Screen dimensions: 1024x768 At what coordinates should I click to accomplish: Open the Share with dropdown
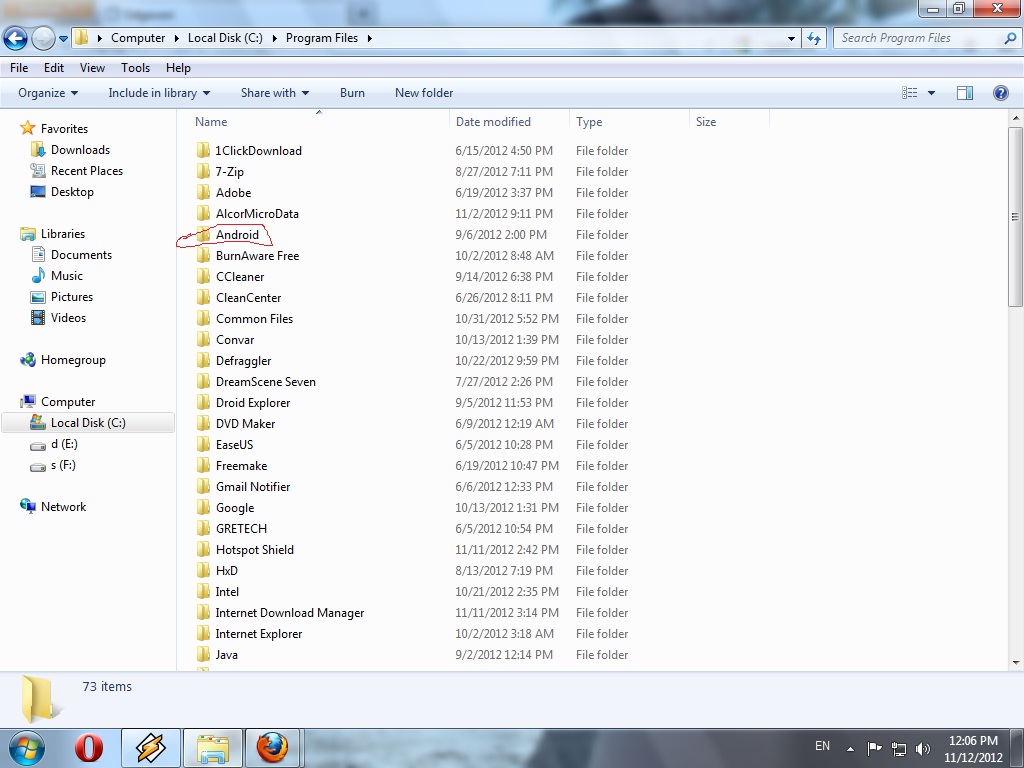274,93
